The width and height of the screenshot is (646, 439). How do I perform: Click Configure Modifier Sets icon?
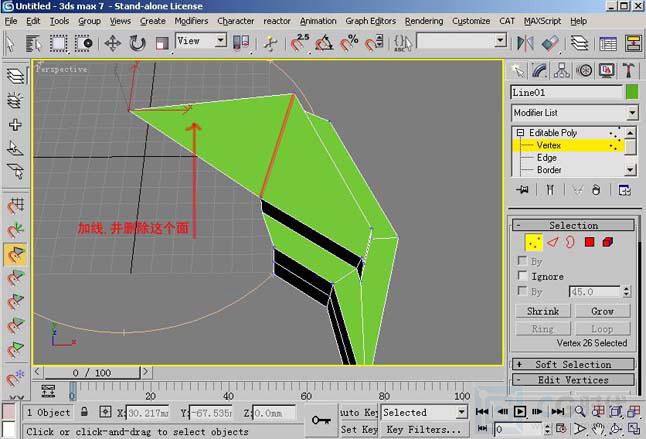(625, 190)
